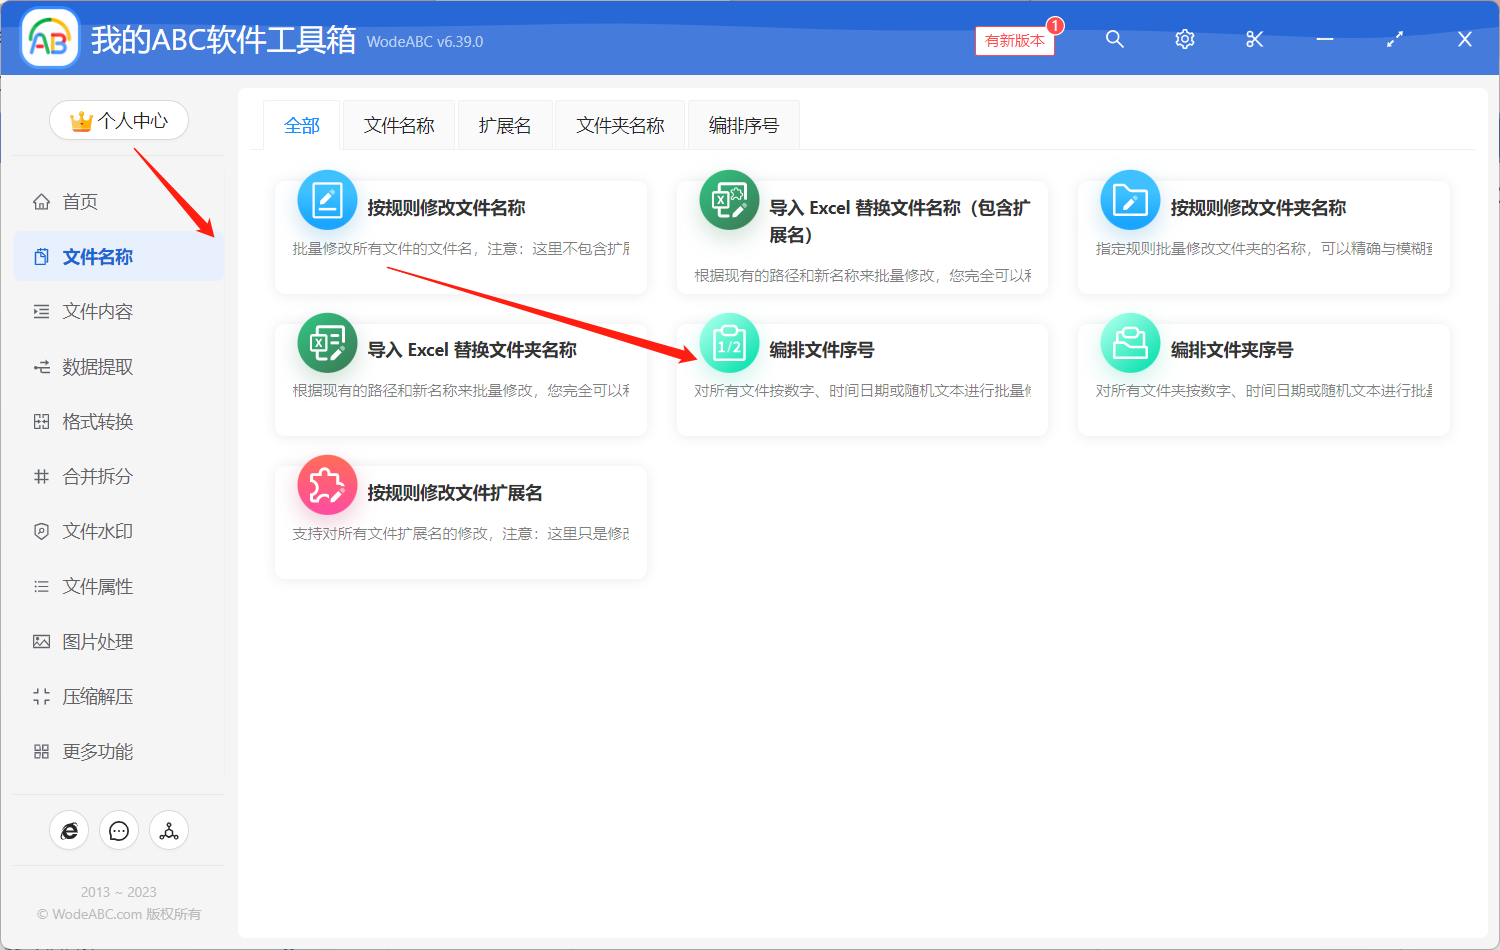The image size is (1500, 950).
Task: Click the share network icon at bottom left
Action: pos(168,830)
